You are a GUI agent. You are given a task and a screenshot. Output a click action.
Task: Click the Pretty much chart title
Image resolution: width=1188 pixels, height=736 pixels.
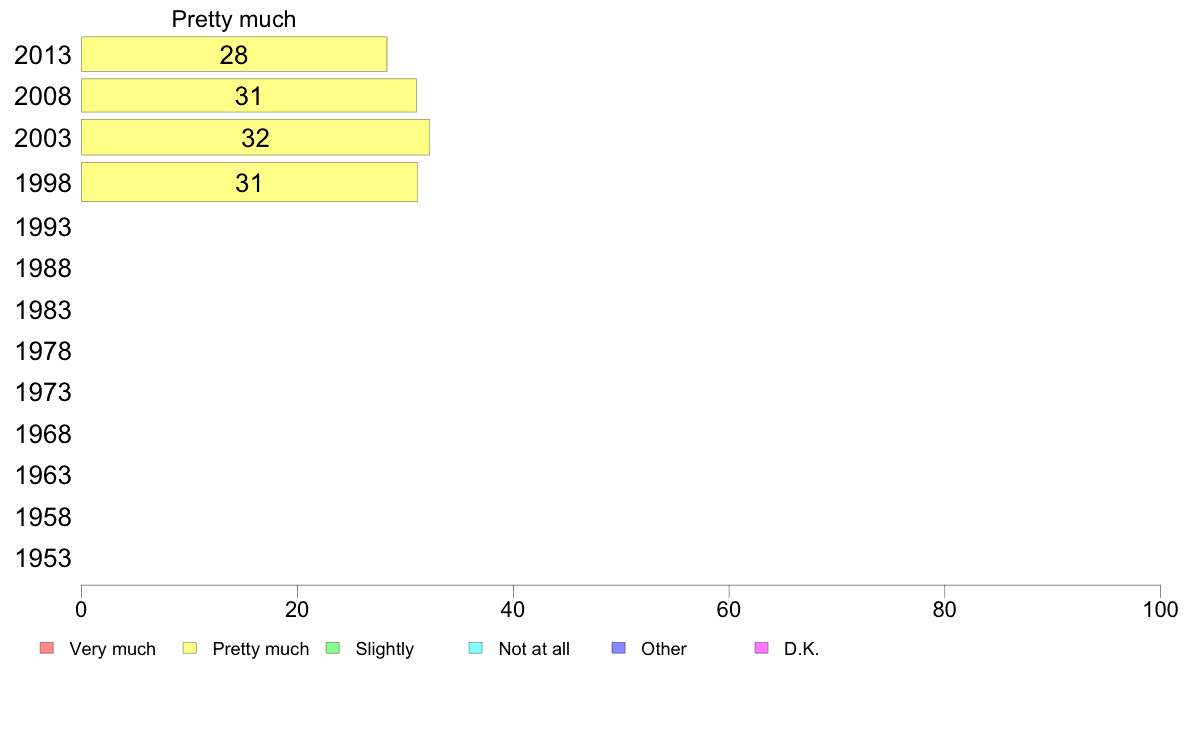click(233, 20)
